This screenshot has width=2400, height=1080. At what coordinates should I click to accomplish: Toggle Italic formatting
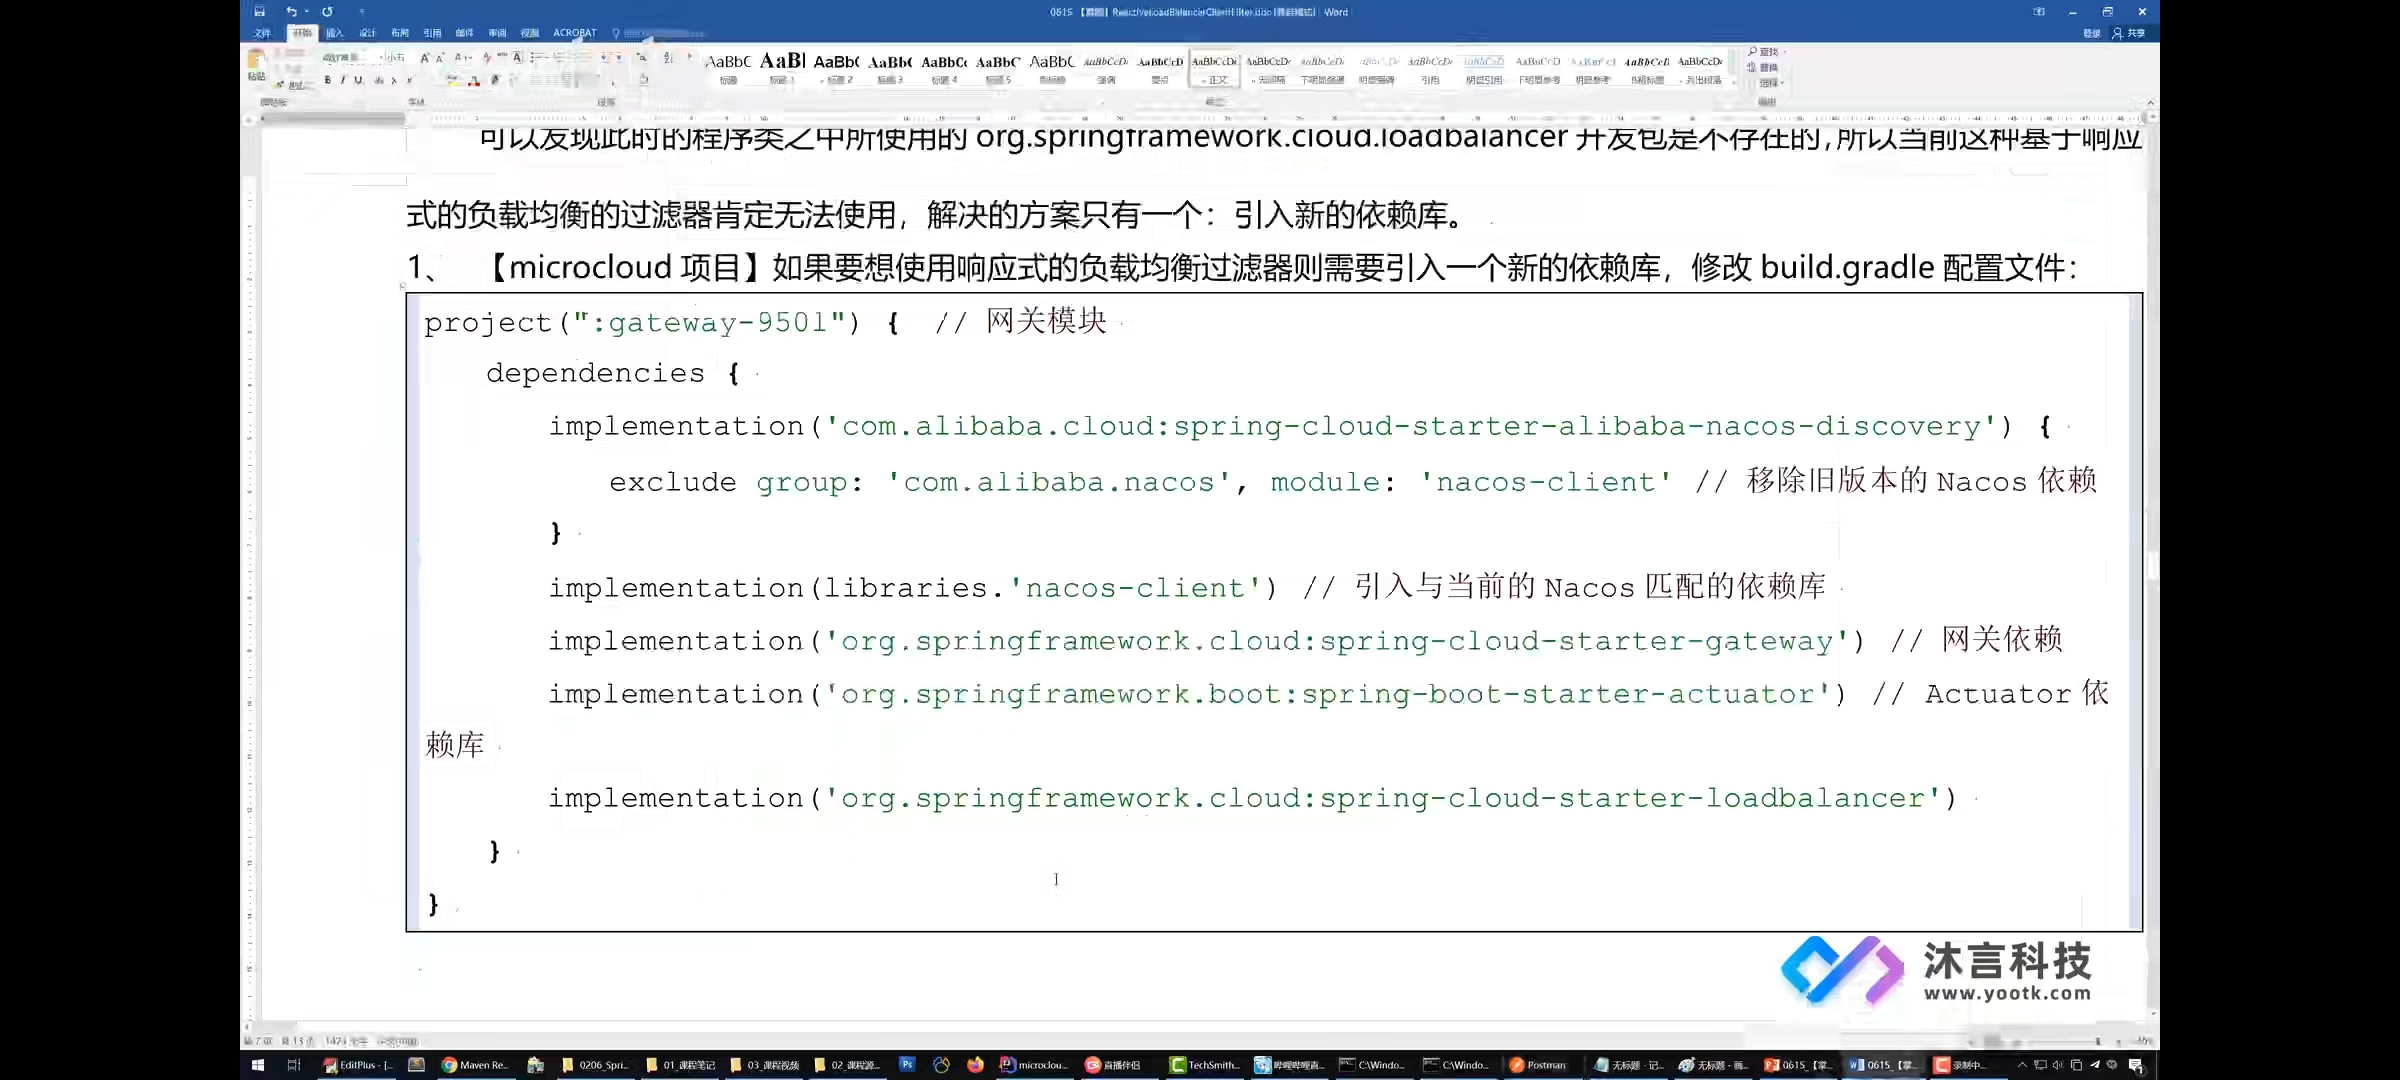(x=342, y=80)
